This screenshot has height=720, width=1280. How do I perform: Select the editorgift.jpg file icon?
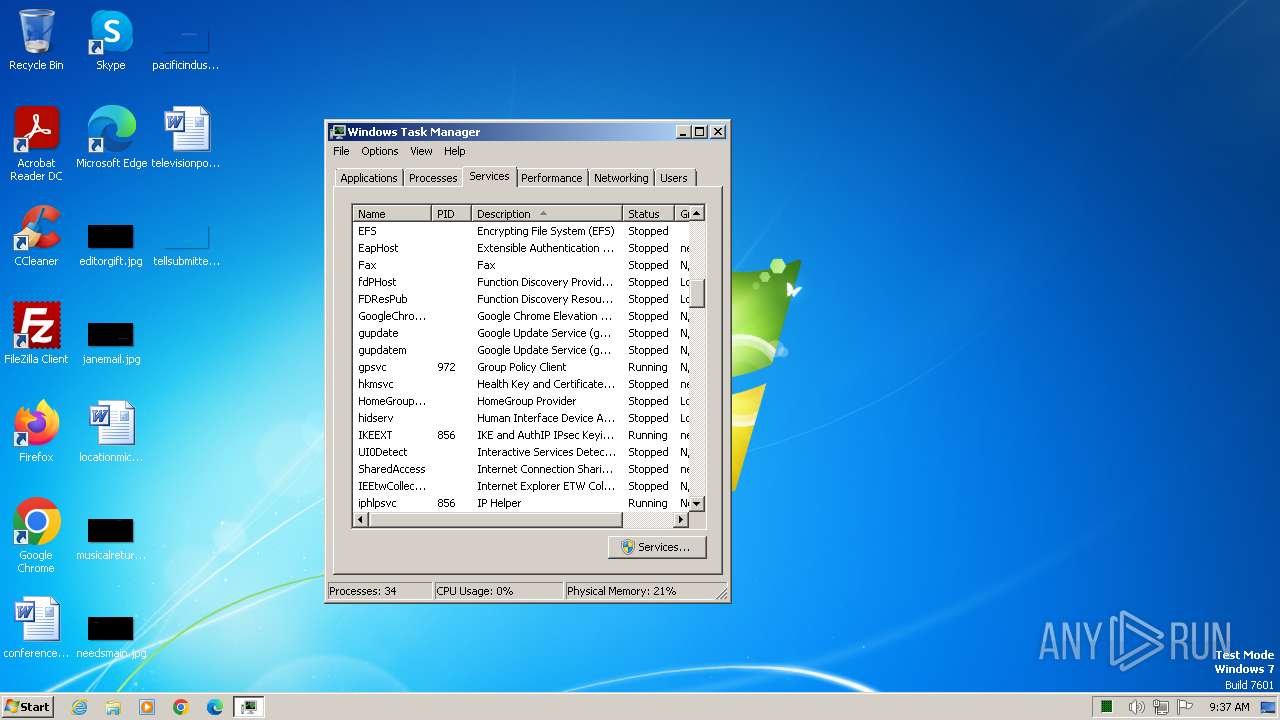111,245
